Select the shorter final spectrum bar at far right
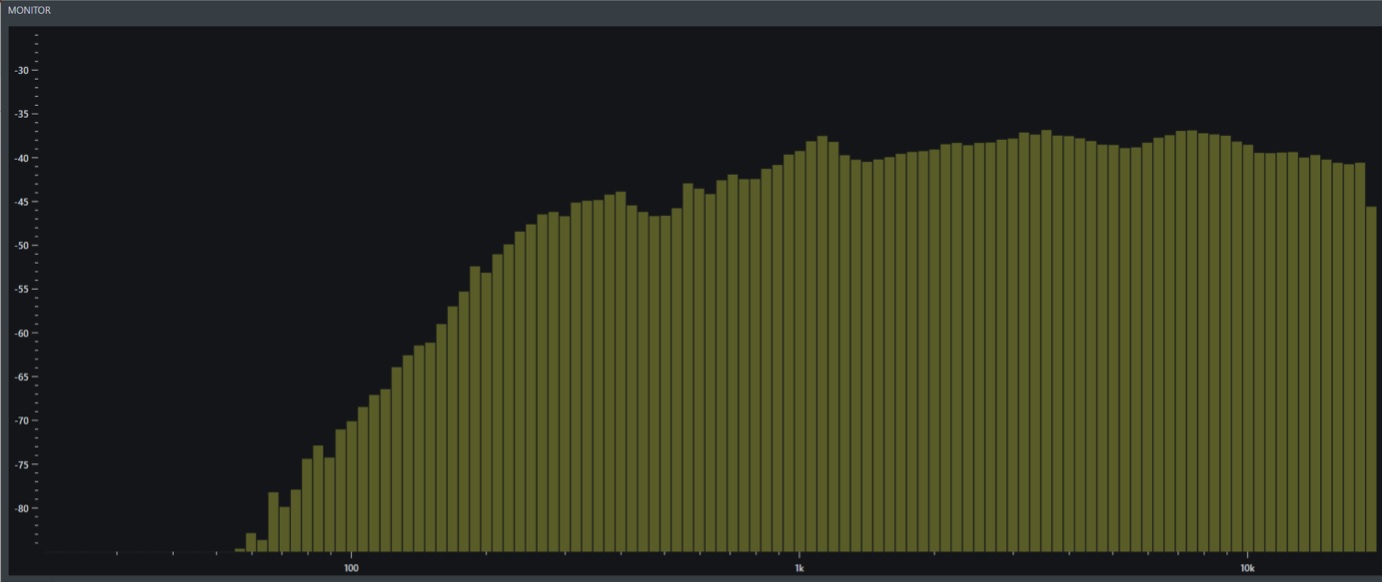 click(1371, 379)
